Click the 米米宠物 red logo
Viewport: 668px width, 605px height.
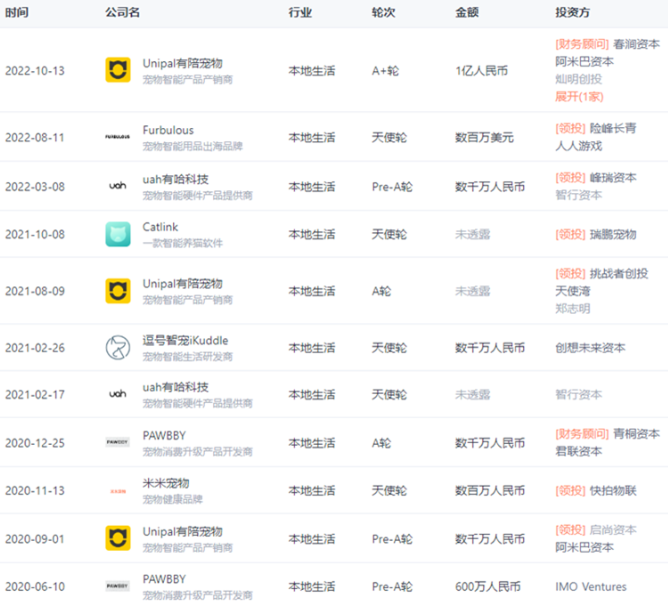[118, 491]
